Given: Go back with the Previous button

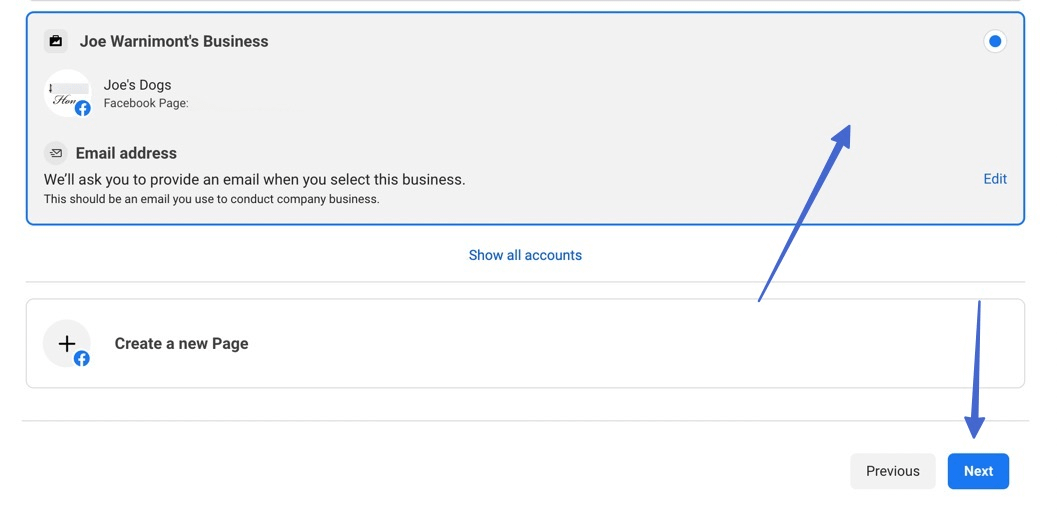Looking at the screenshot, I should click(893, 471).
